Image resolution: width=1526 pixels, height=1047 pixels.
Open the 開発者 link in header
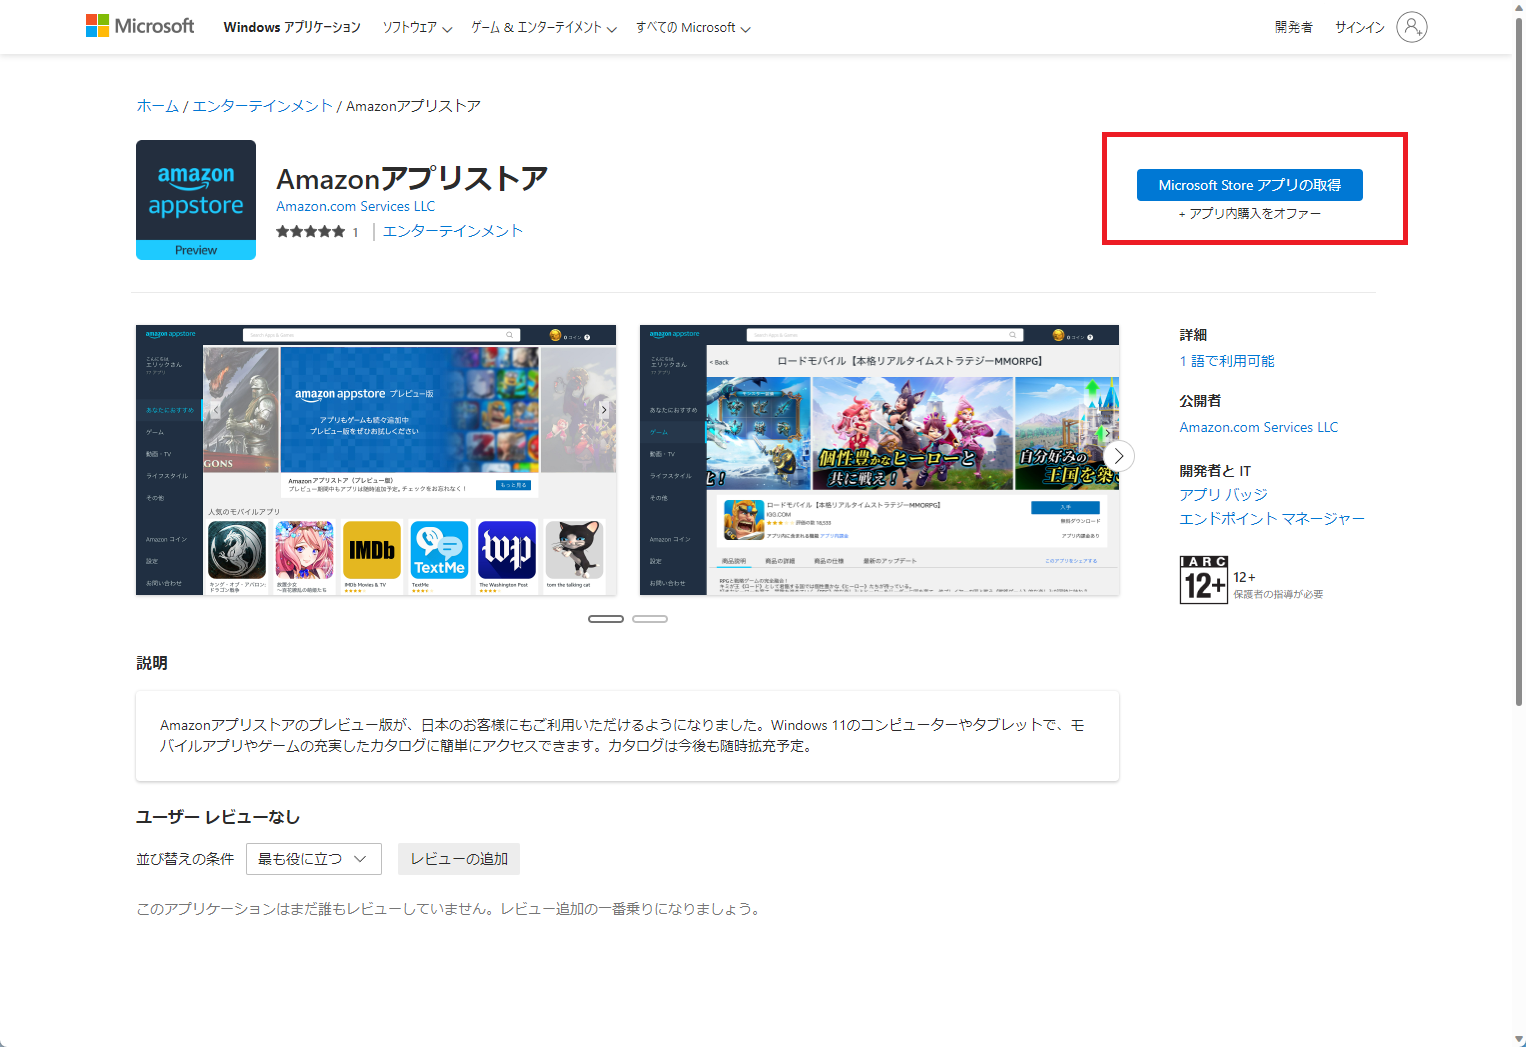click(1294, 27)
